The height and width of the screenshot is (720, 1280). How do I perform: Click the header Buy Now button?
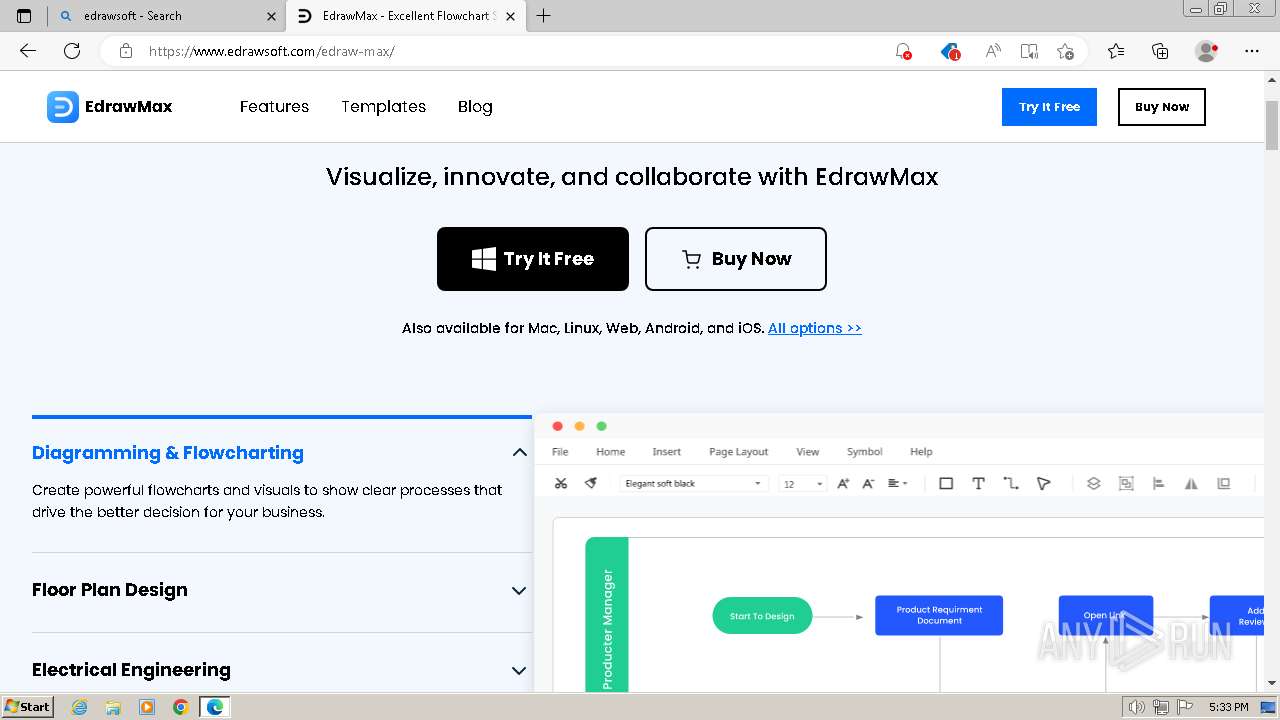click(1162, 107)
